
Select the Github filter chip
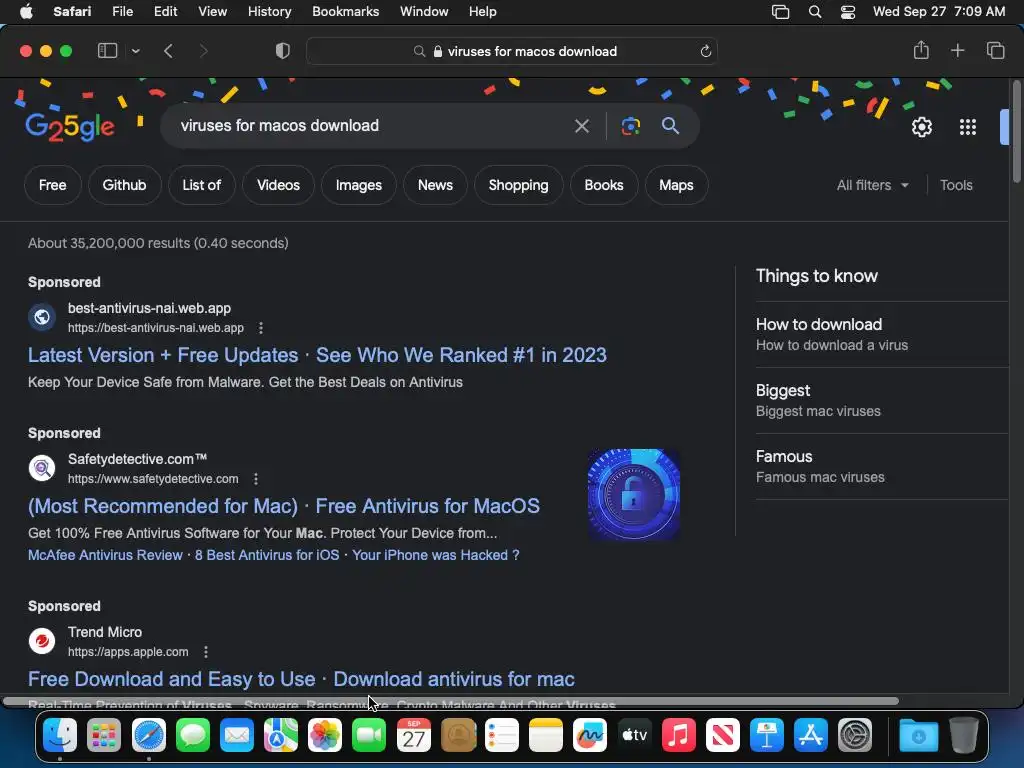pyautogui.click(x=124, y=185)
